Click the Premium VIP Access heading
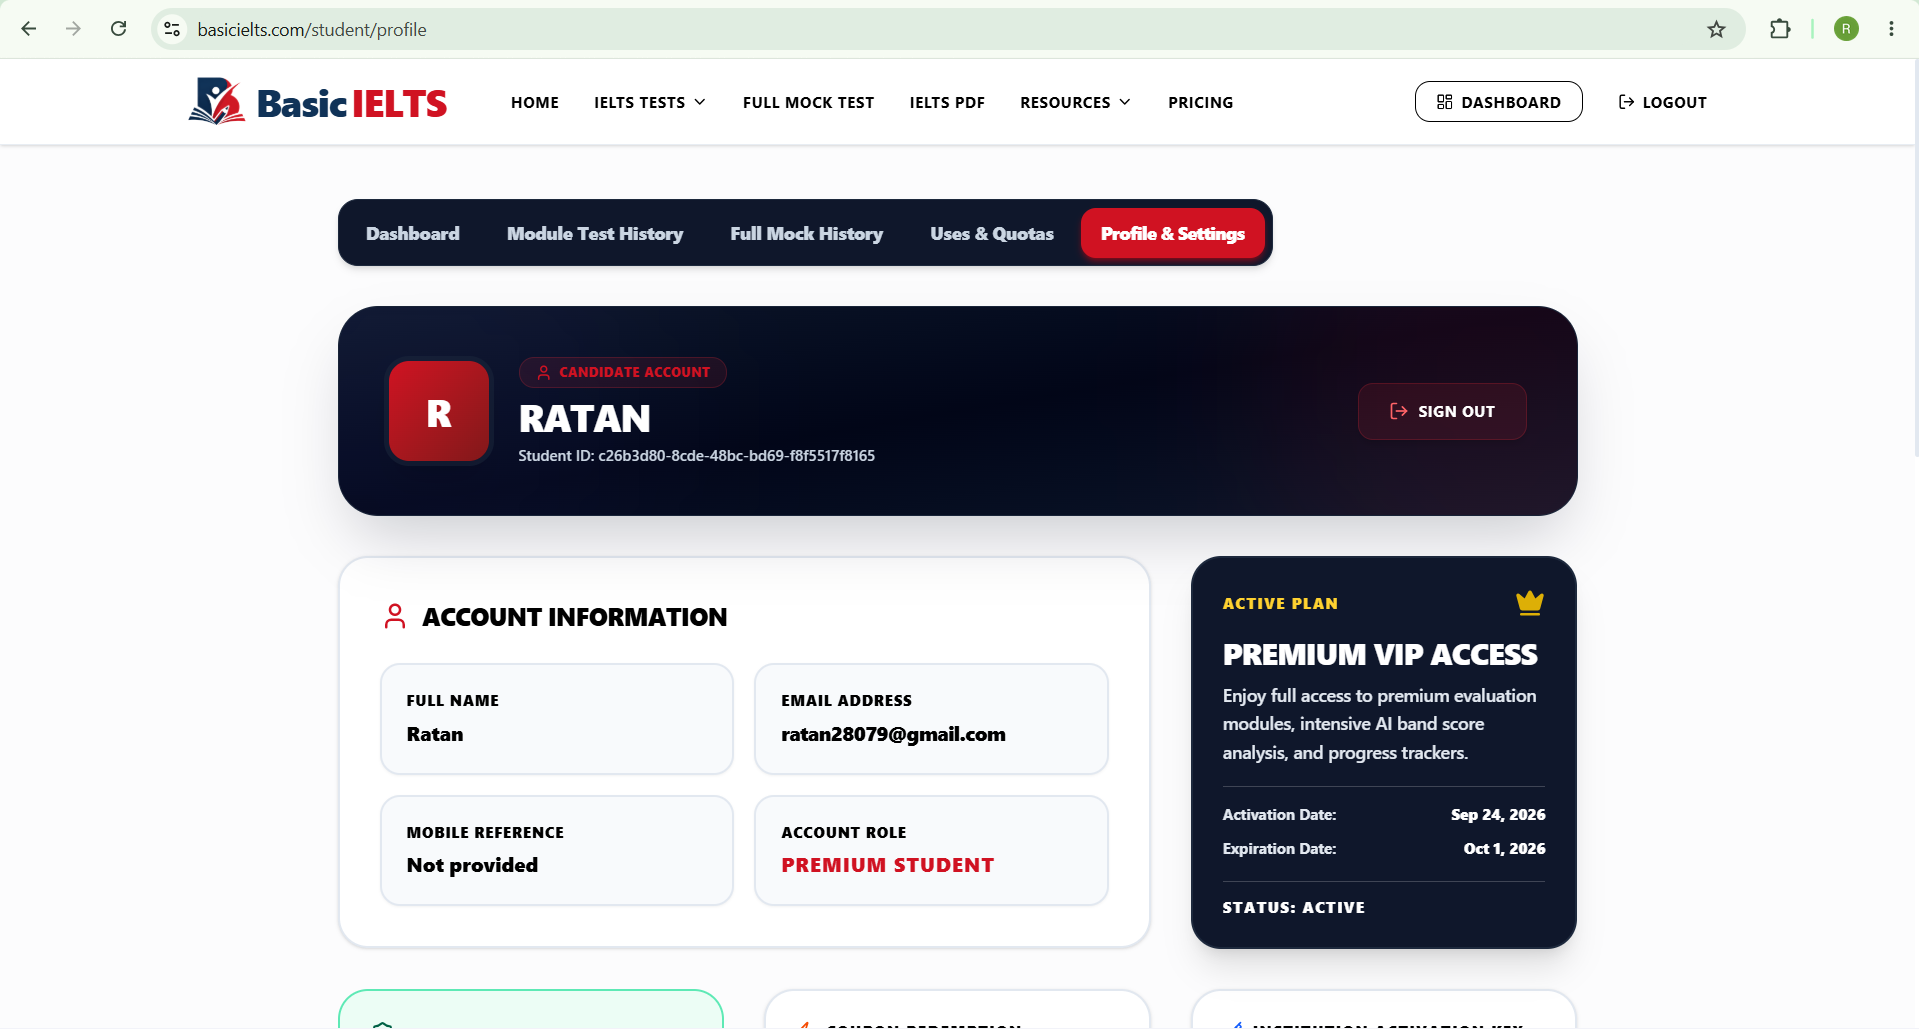Screen dimensions: 1919x1029 point(1380,654)
